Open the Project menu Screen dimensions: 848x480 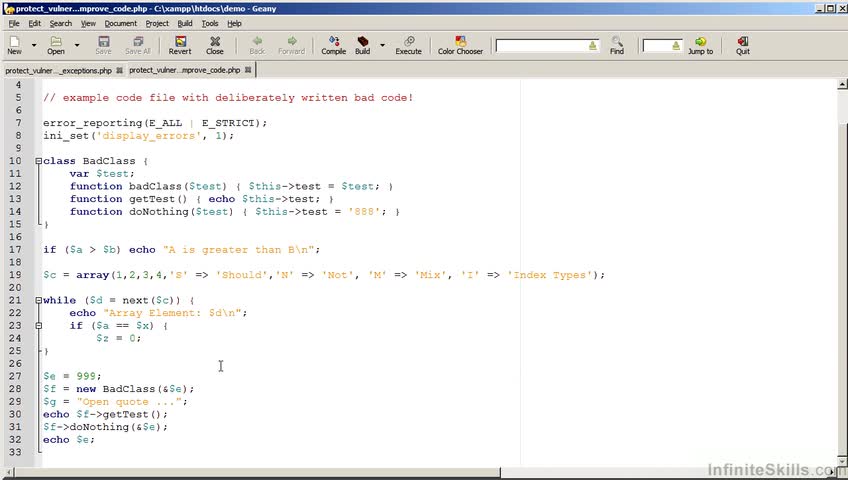point(157,23)
